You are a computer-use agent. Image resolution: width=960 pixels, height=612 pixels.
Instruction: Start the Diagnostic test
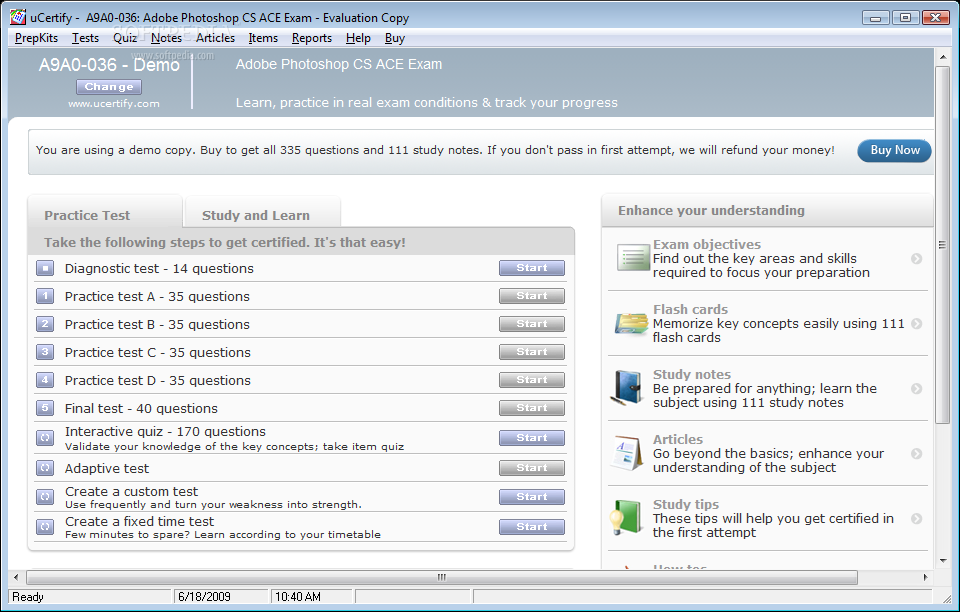531,268
